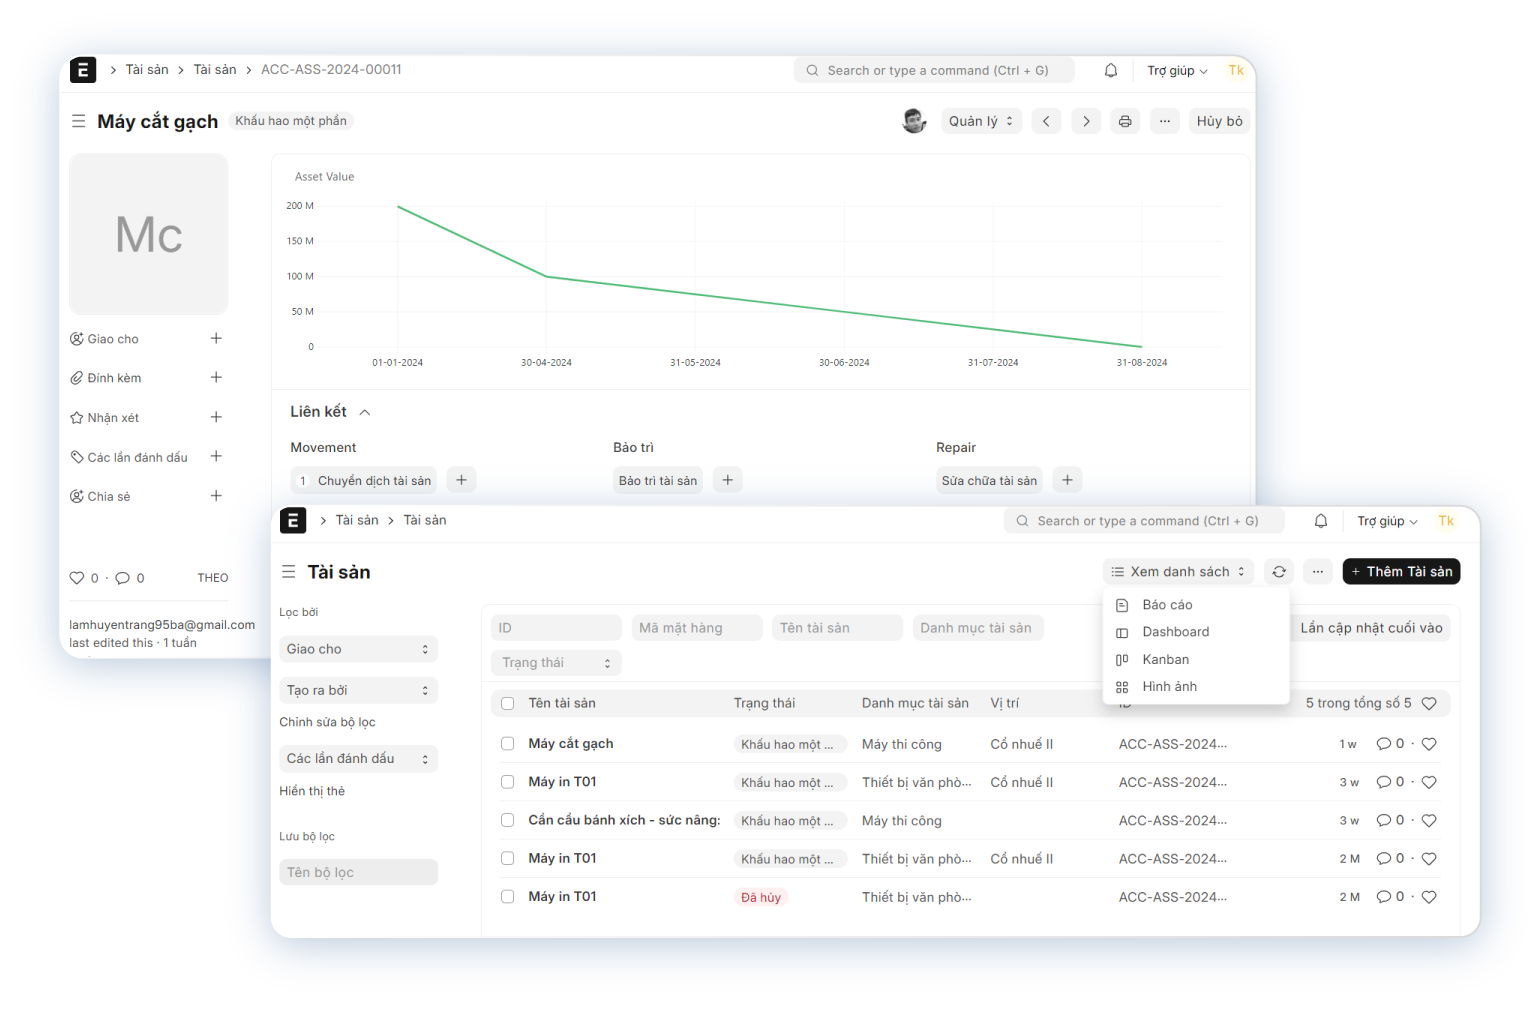Add tag with plus next to Các lần đánh dấu
This screenshot has width=1540, height=1009.
pyautogui.click(x=216, y=456)
